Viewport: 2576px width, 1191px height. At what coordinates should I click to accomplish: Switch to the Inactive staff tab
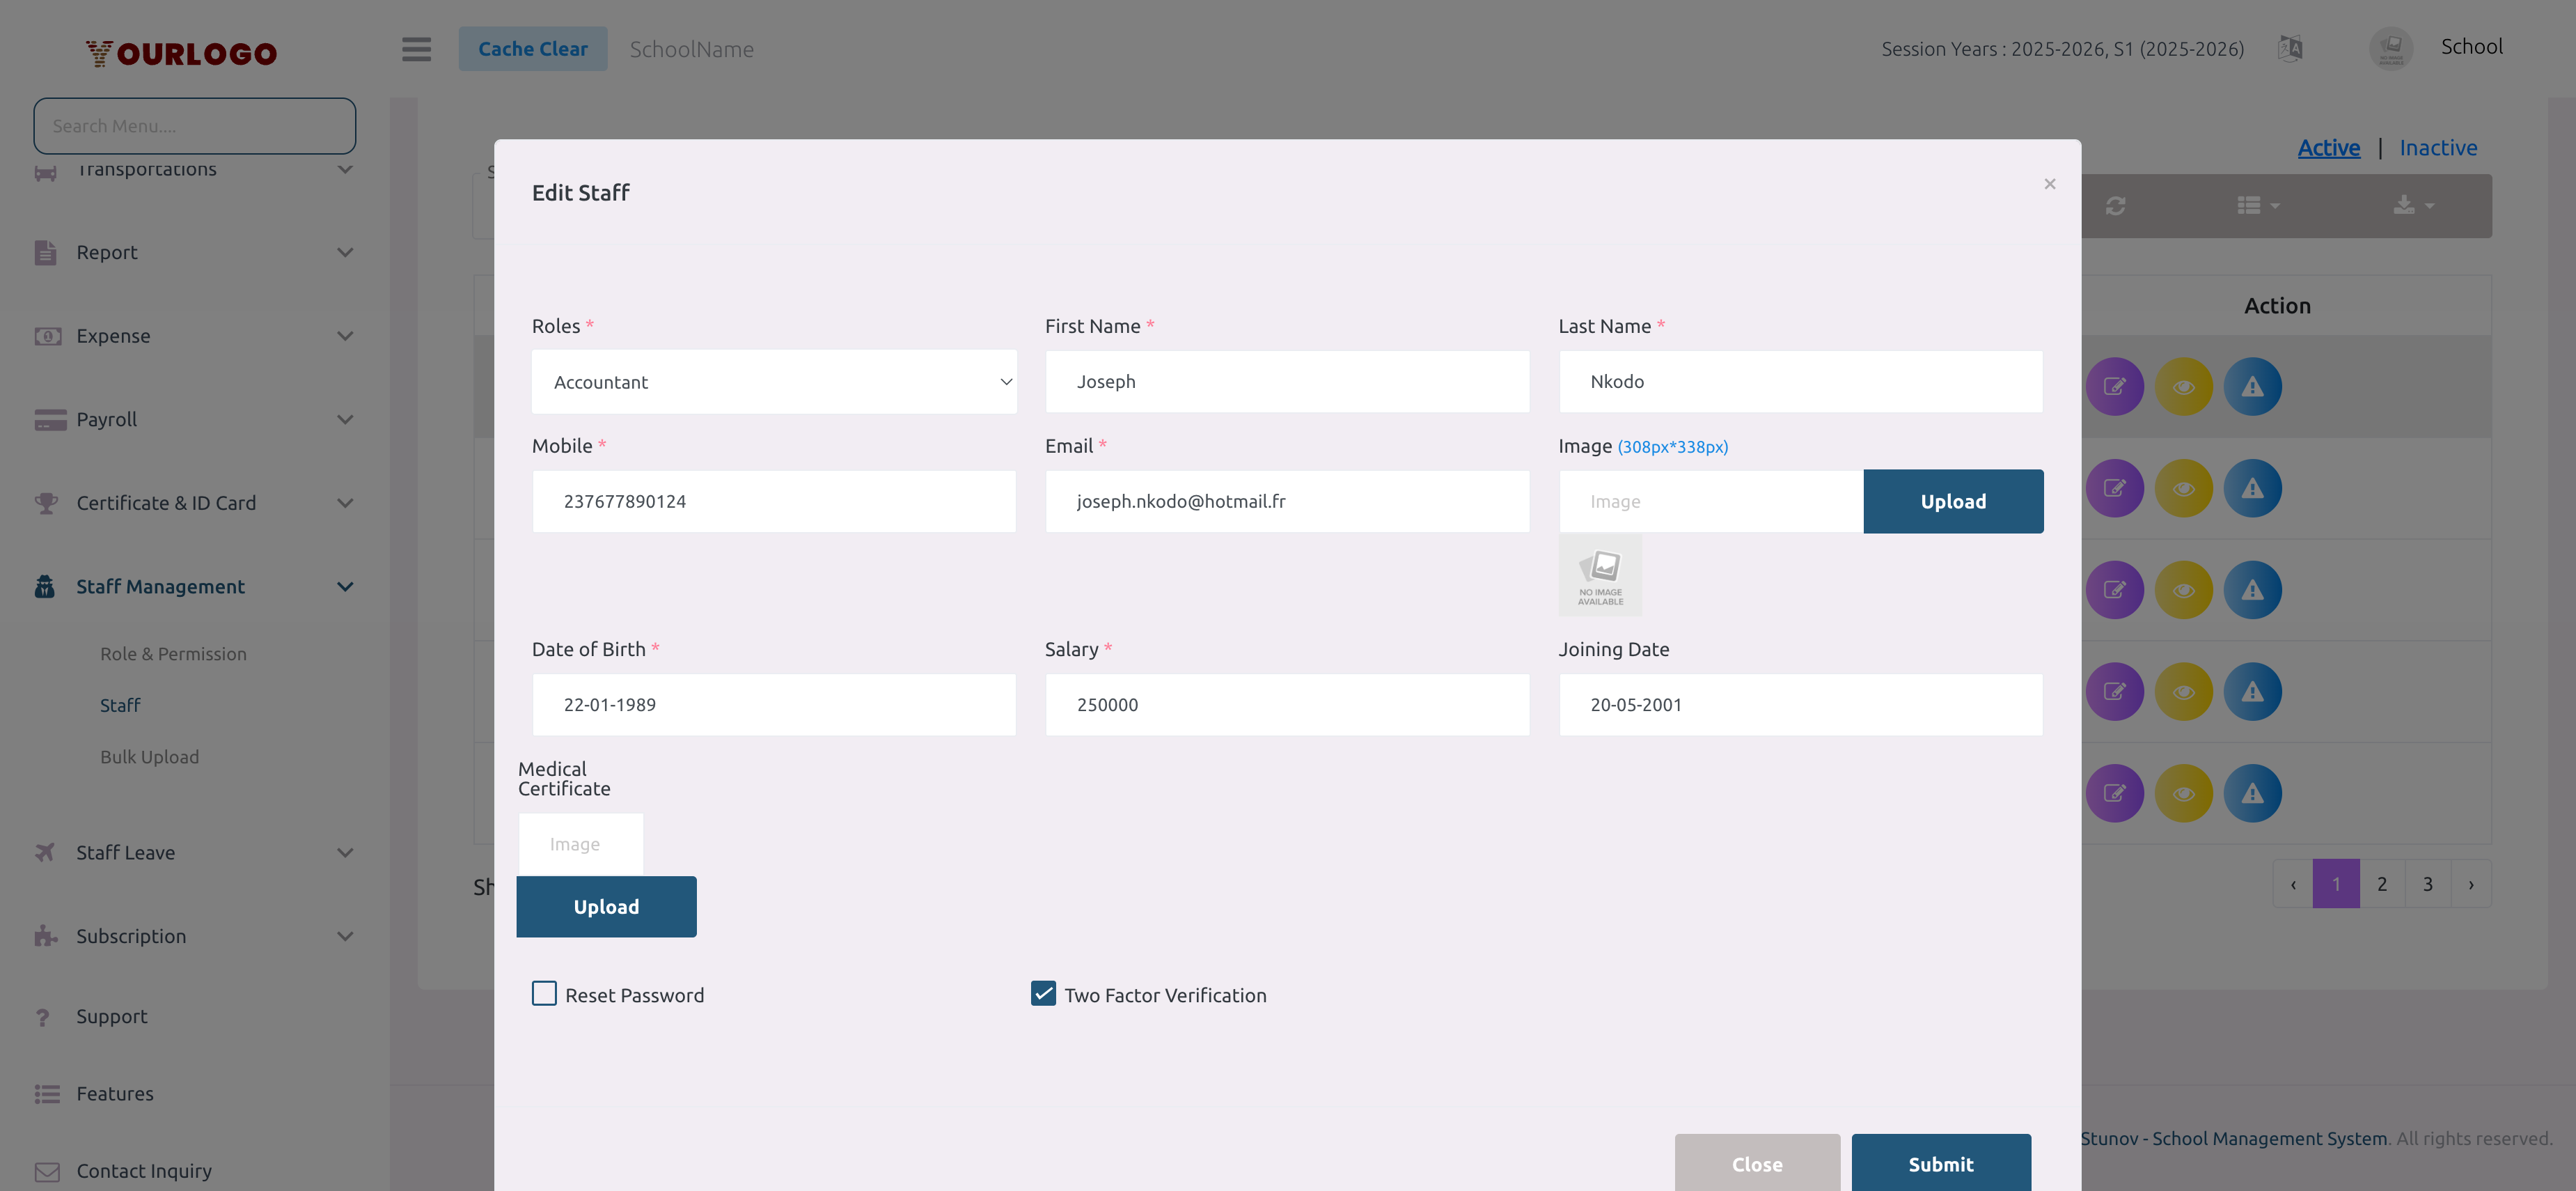coord(2438,147)
